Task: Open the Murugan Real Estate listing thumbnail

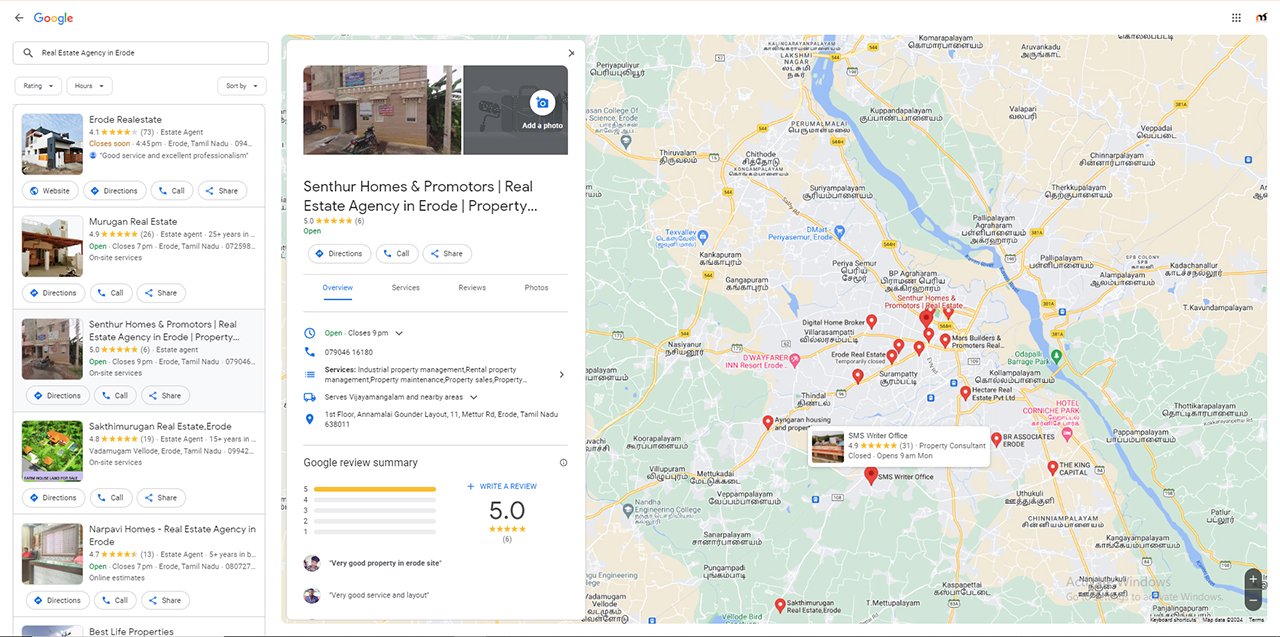Action: (52, 246)
